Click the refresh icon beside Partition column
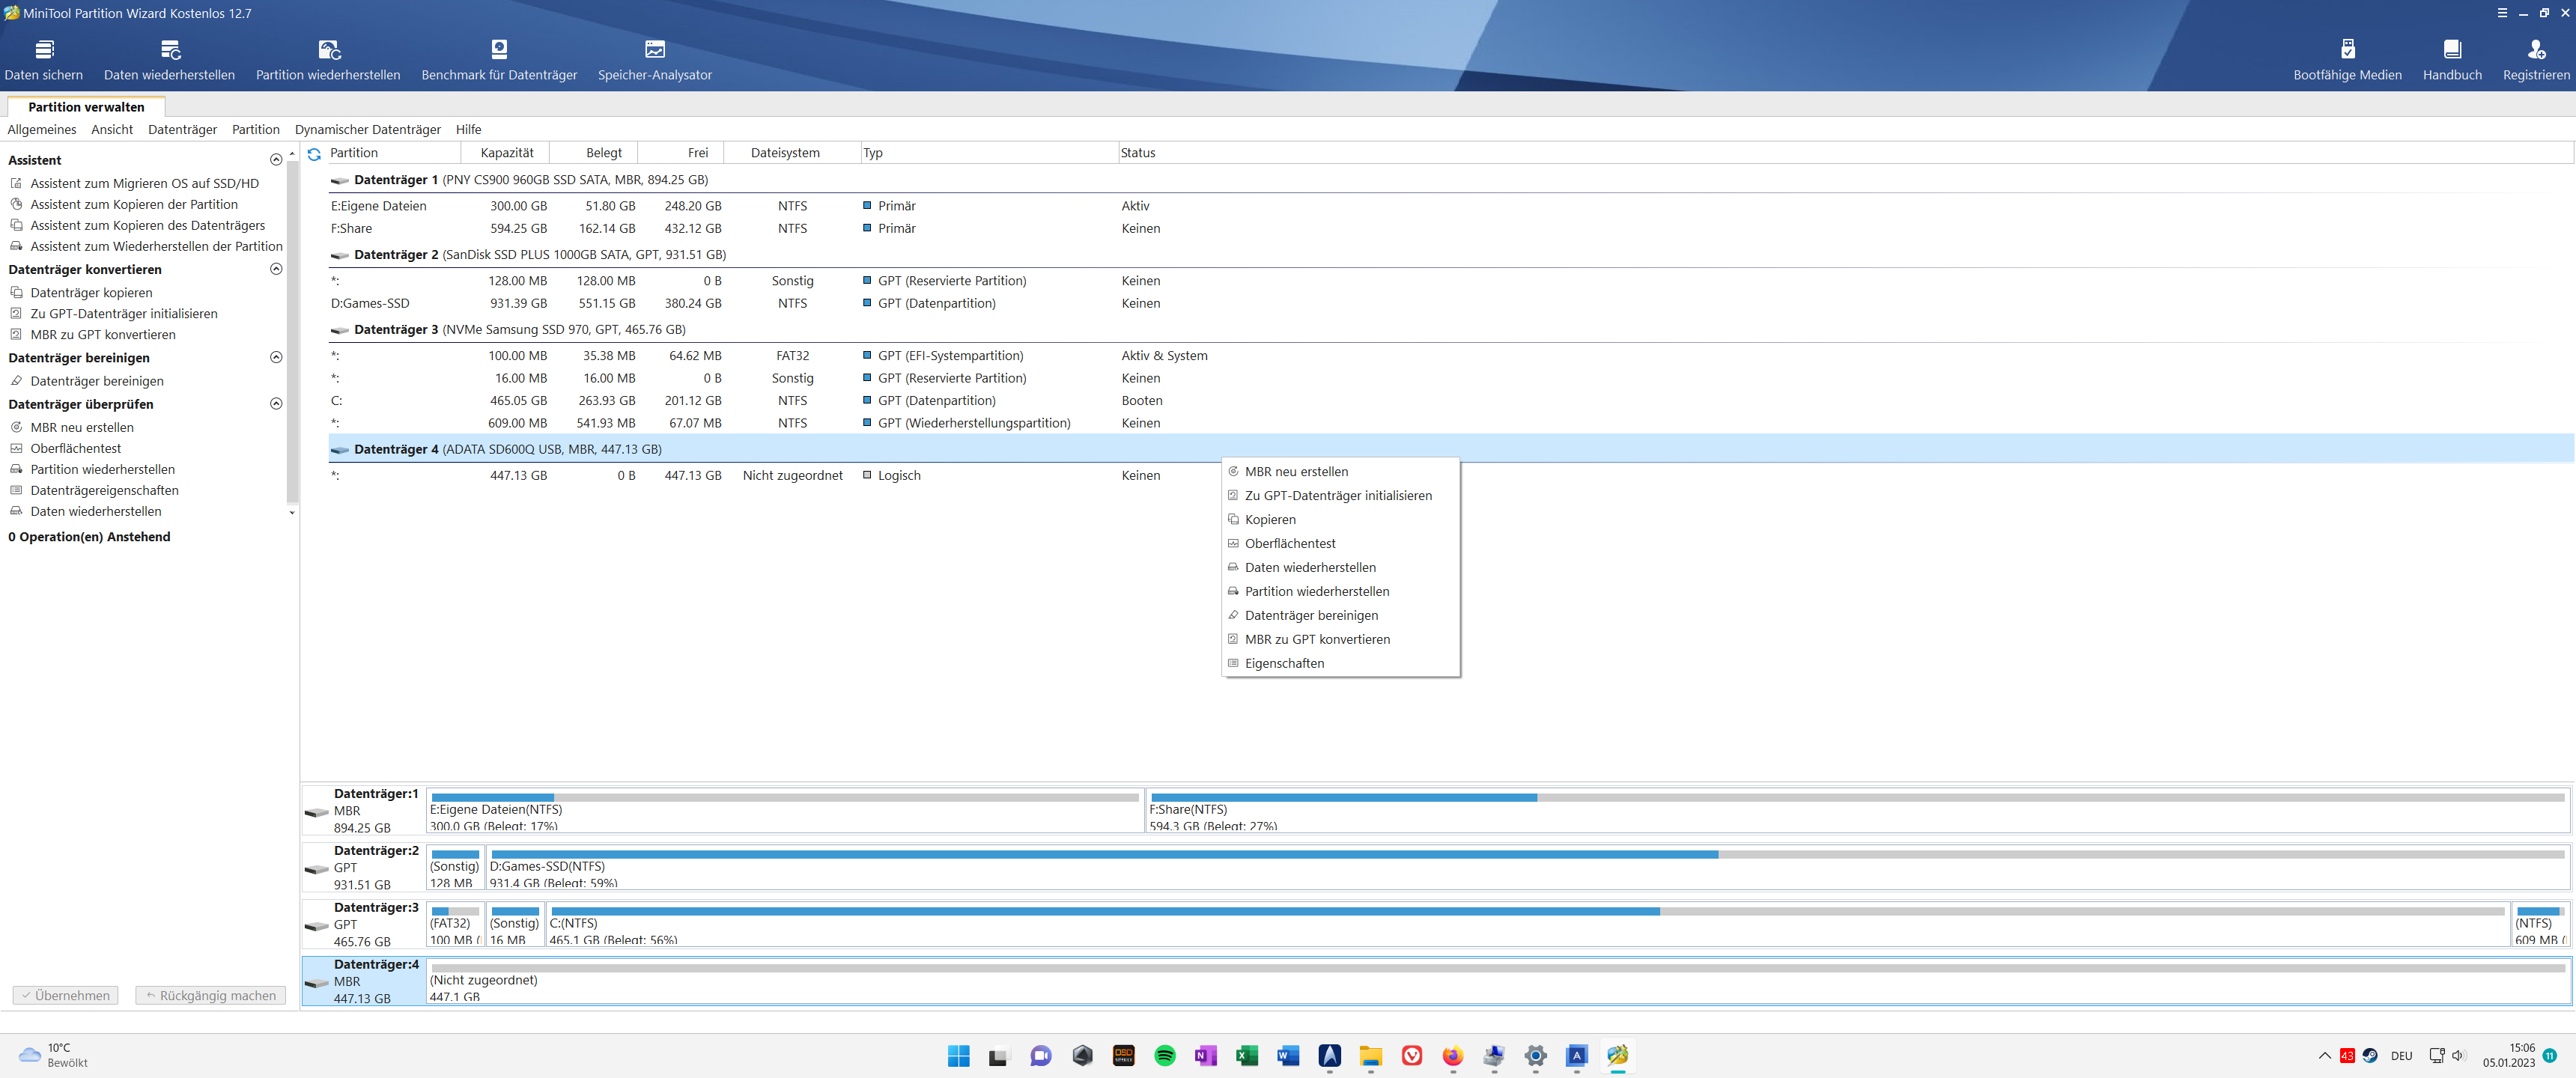2576x1078 pixels. 314,154
